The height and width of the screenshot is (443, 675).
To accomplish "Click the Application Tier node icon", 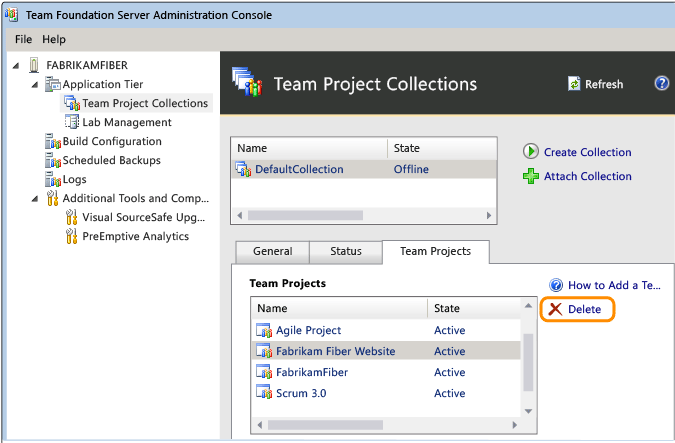I will click(x=53, y=84).
